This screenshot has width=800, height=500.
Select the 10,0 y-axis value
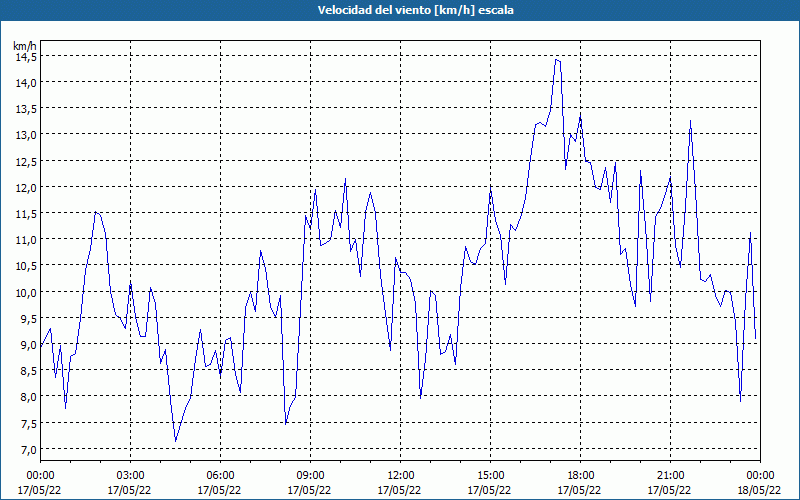click(26, 292)
